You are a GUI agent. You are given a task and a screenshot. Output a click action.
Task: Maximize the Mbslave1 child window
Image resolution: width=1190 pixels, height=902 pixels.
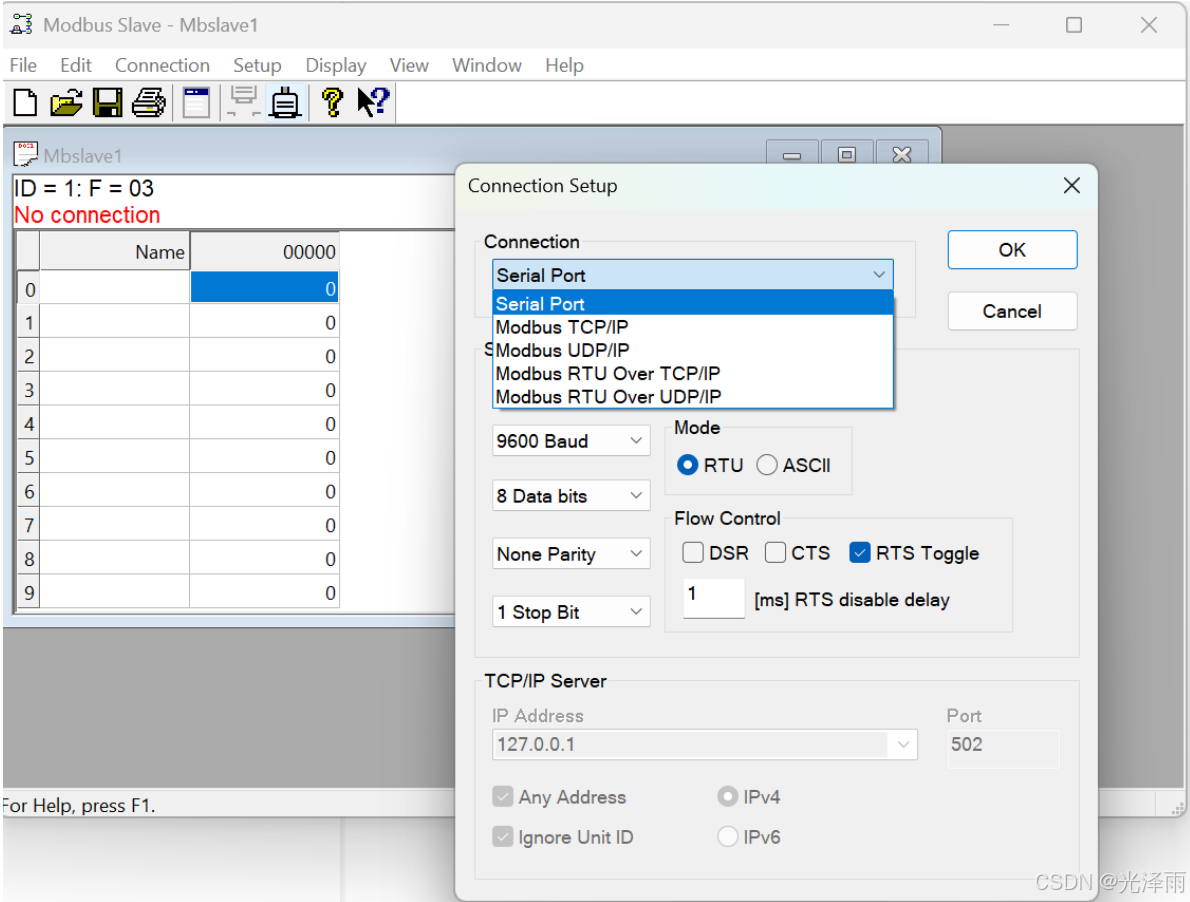coord(847,154)
